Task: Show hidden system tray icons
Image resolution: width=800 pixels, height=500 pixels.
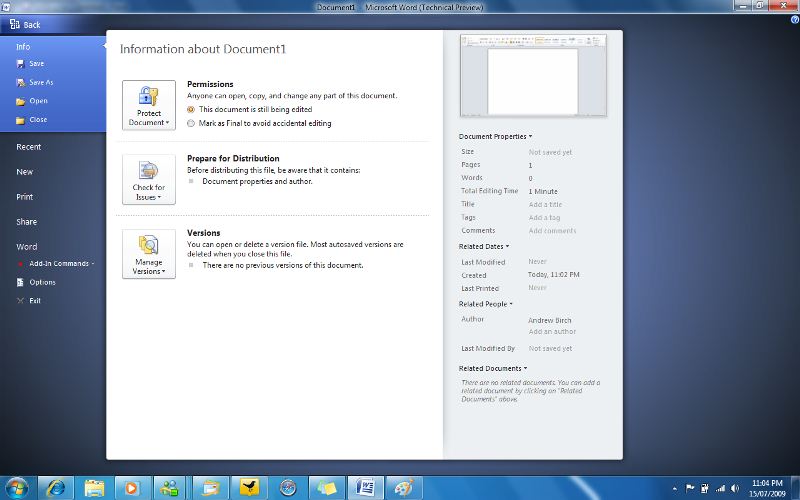Action: [675, 489]
